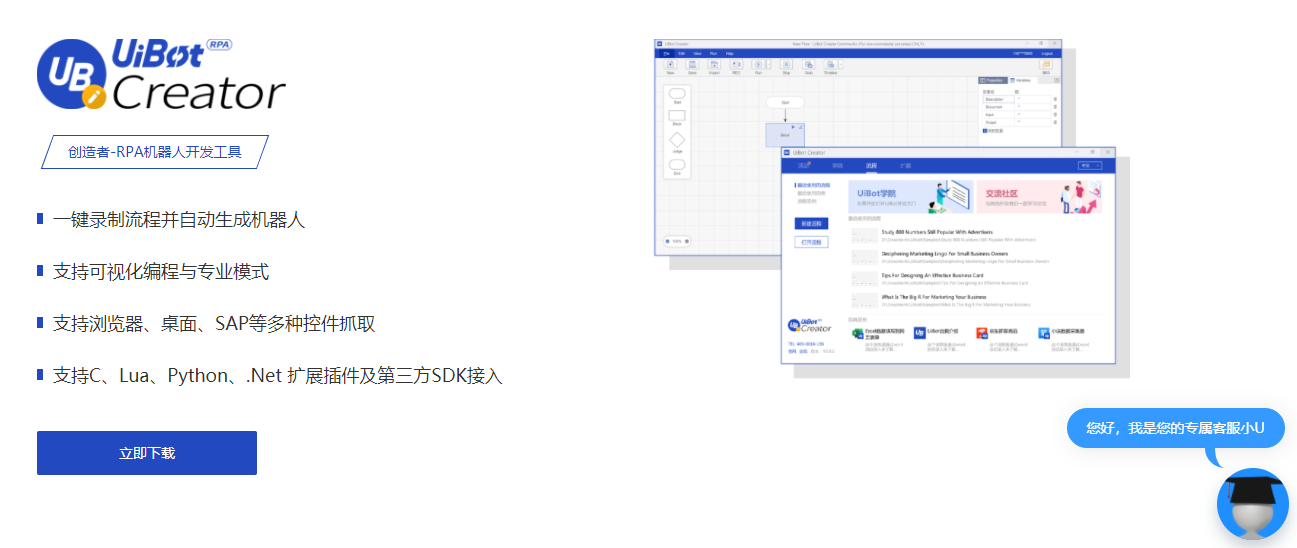The height and width of the screenshot is (548, 1297).
Task: Open the UiBot自我介绍 sample flow icon
Action: [x=920, y=333]
